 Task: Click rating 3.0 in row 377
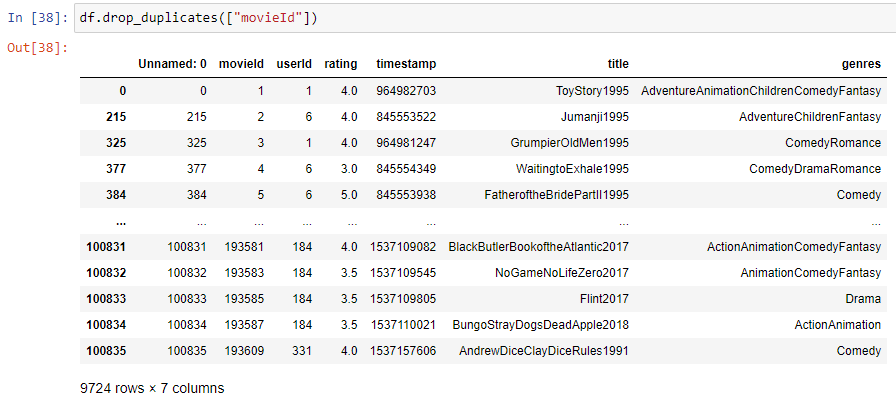pyautogui.click(x=347, y=169)
